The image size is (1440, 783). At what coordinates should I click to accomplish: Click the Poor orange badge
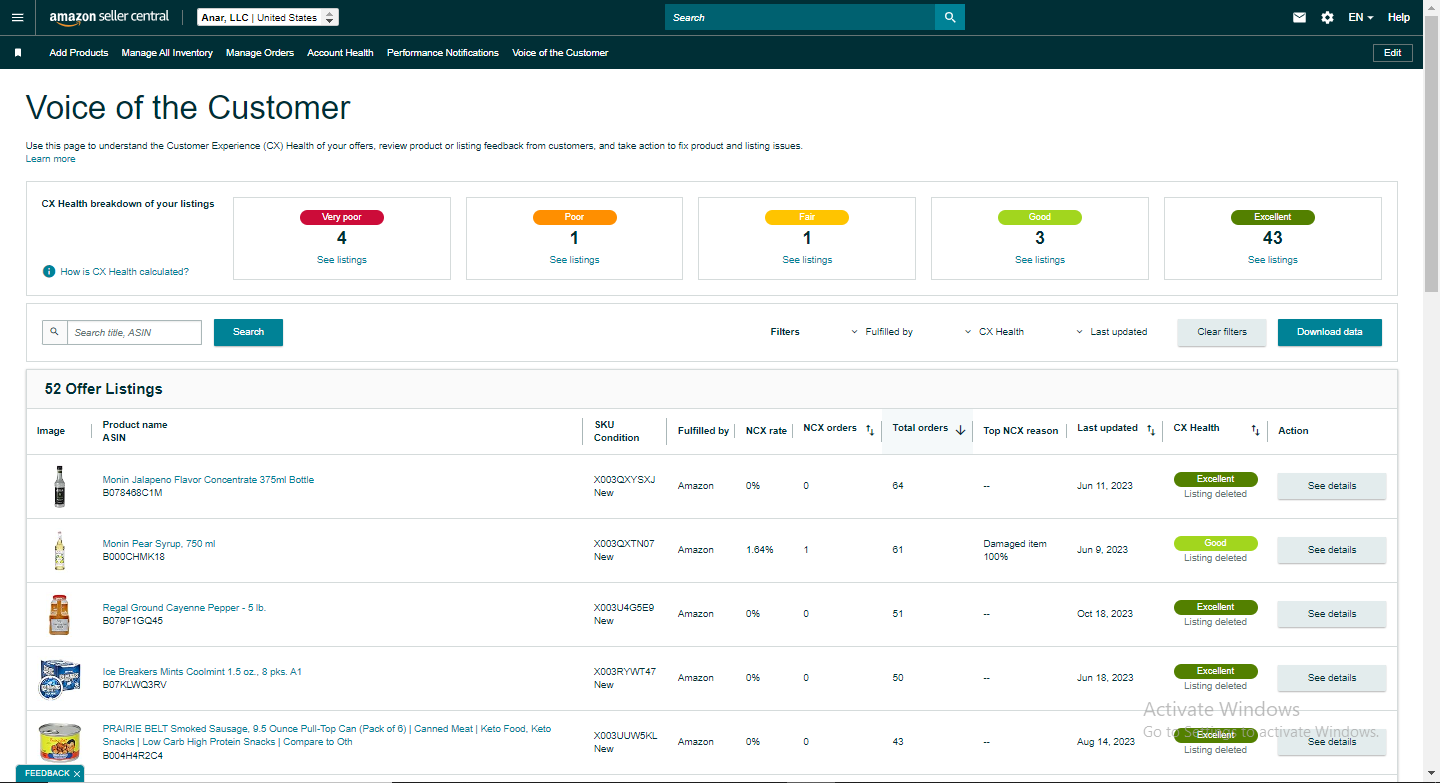coord(574,217)
